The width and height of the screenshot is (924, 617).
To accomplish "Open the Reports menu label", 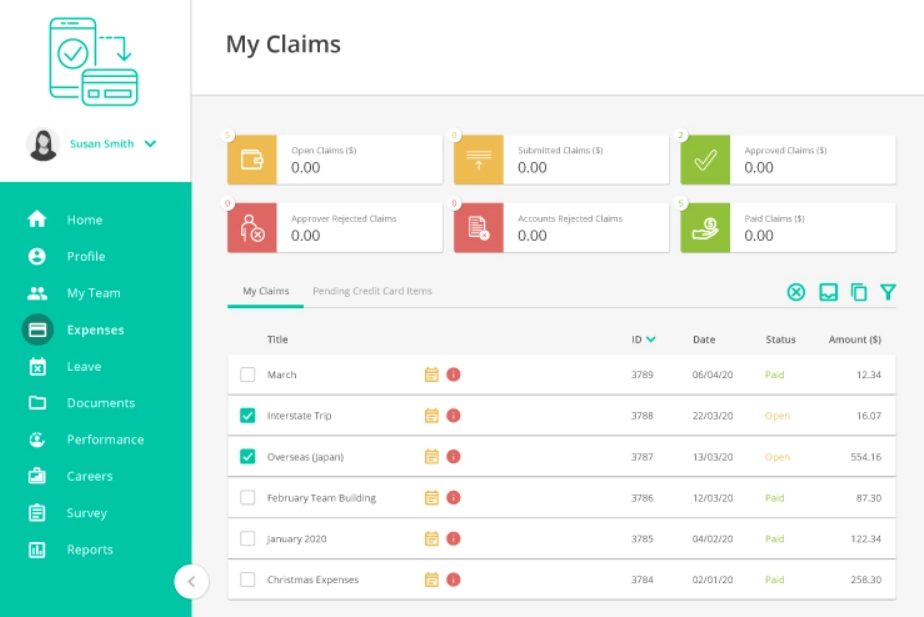I will coord(90,550).
